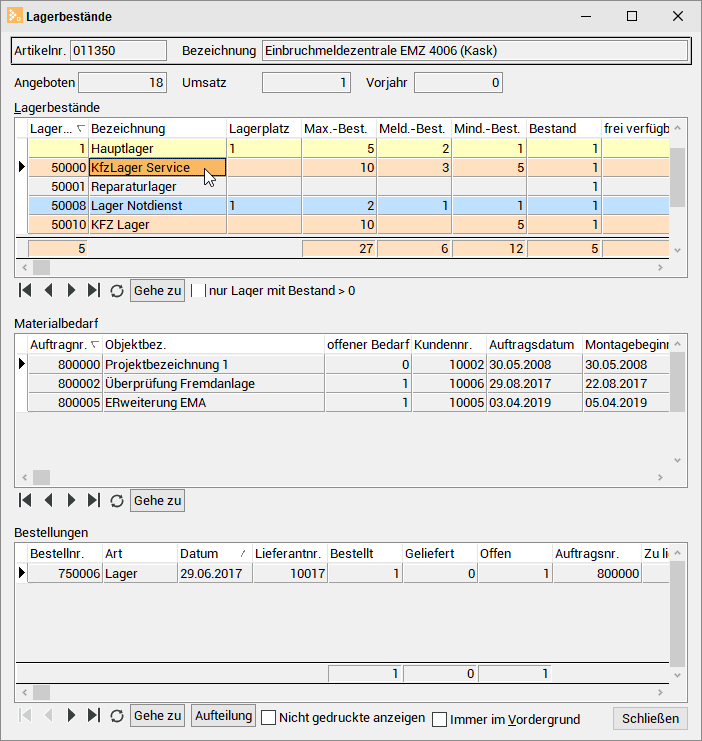Click the Lagerbestände app icon in title bar
Screen dimensions: 702x741
pyautogui.click(x=15, y=16)
